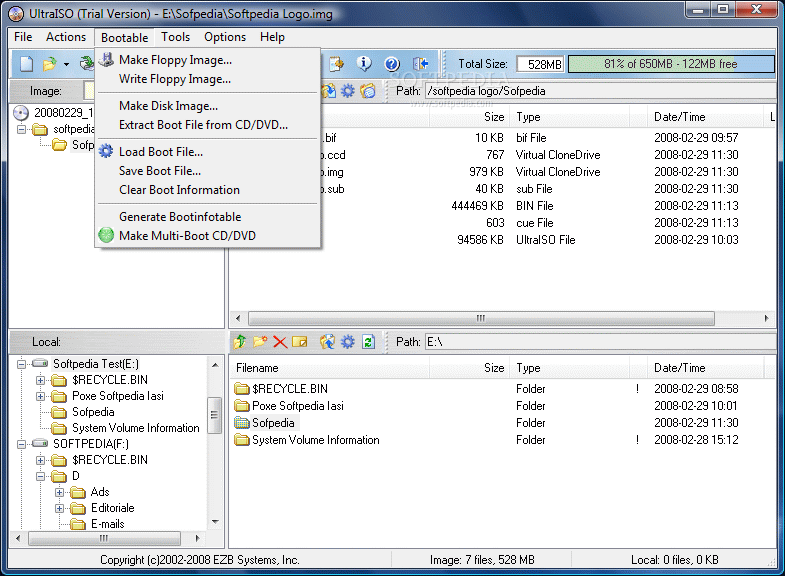Click the local Size column header
The image size is (785, 576).
point(469,368)
